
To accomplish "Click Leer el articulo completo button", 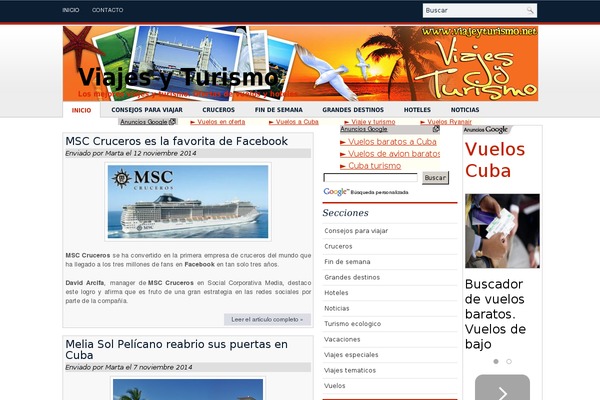I will tap(267, 319).
